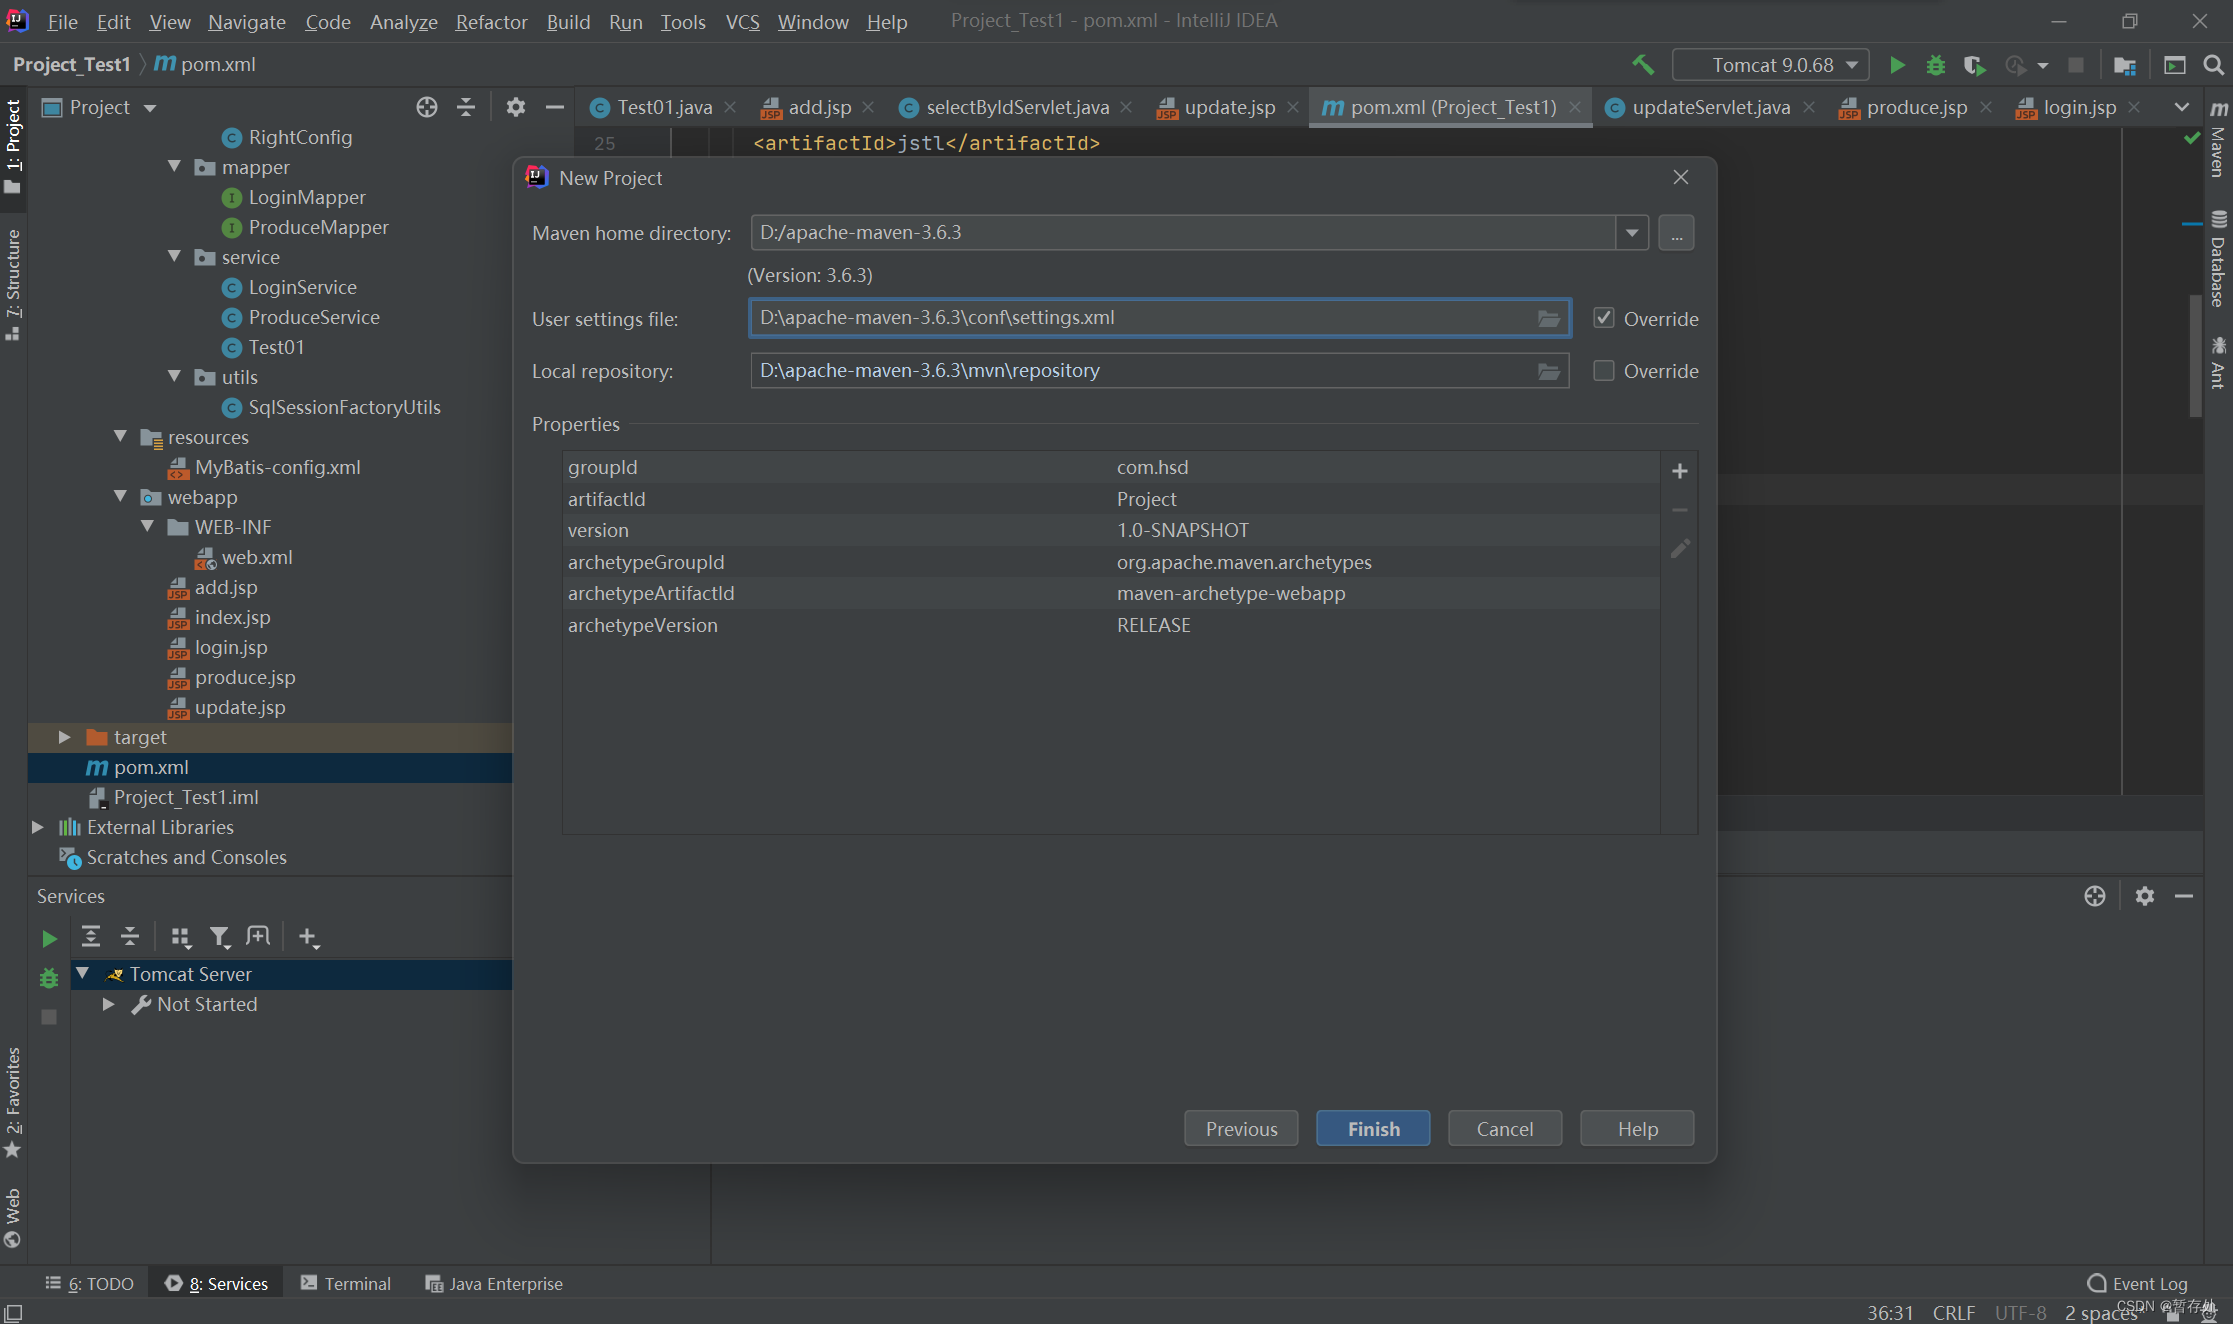Image resolution: width=2233 pixels, height=1324 pixels.
Task: Run with coverage shield icon
Action: pos(1974,65)
